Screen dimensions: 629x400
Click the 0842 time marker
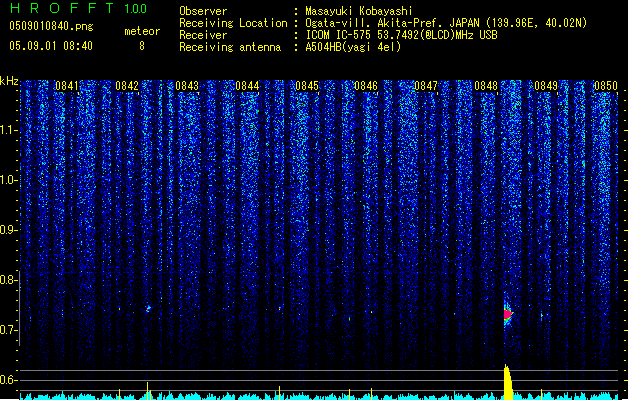127,86
